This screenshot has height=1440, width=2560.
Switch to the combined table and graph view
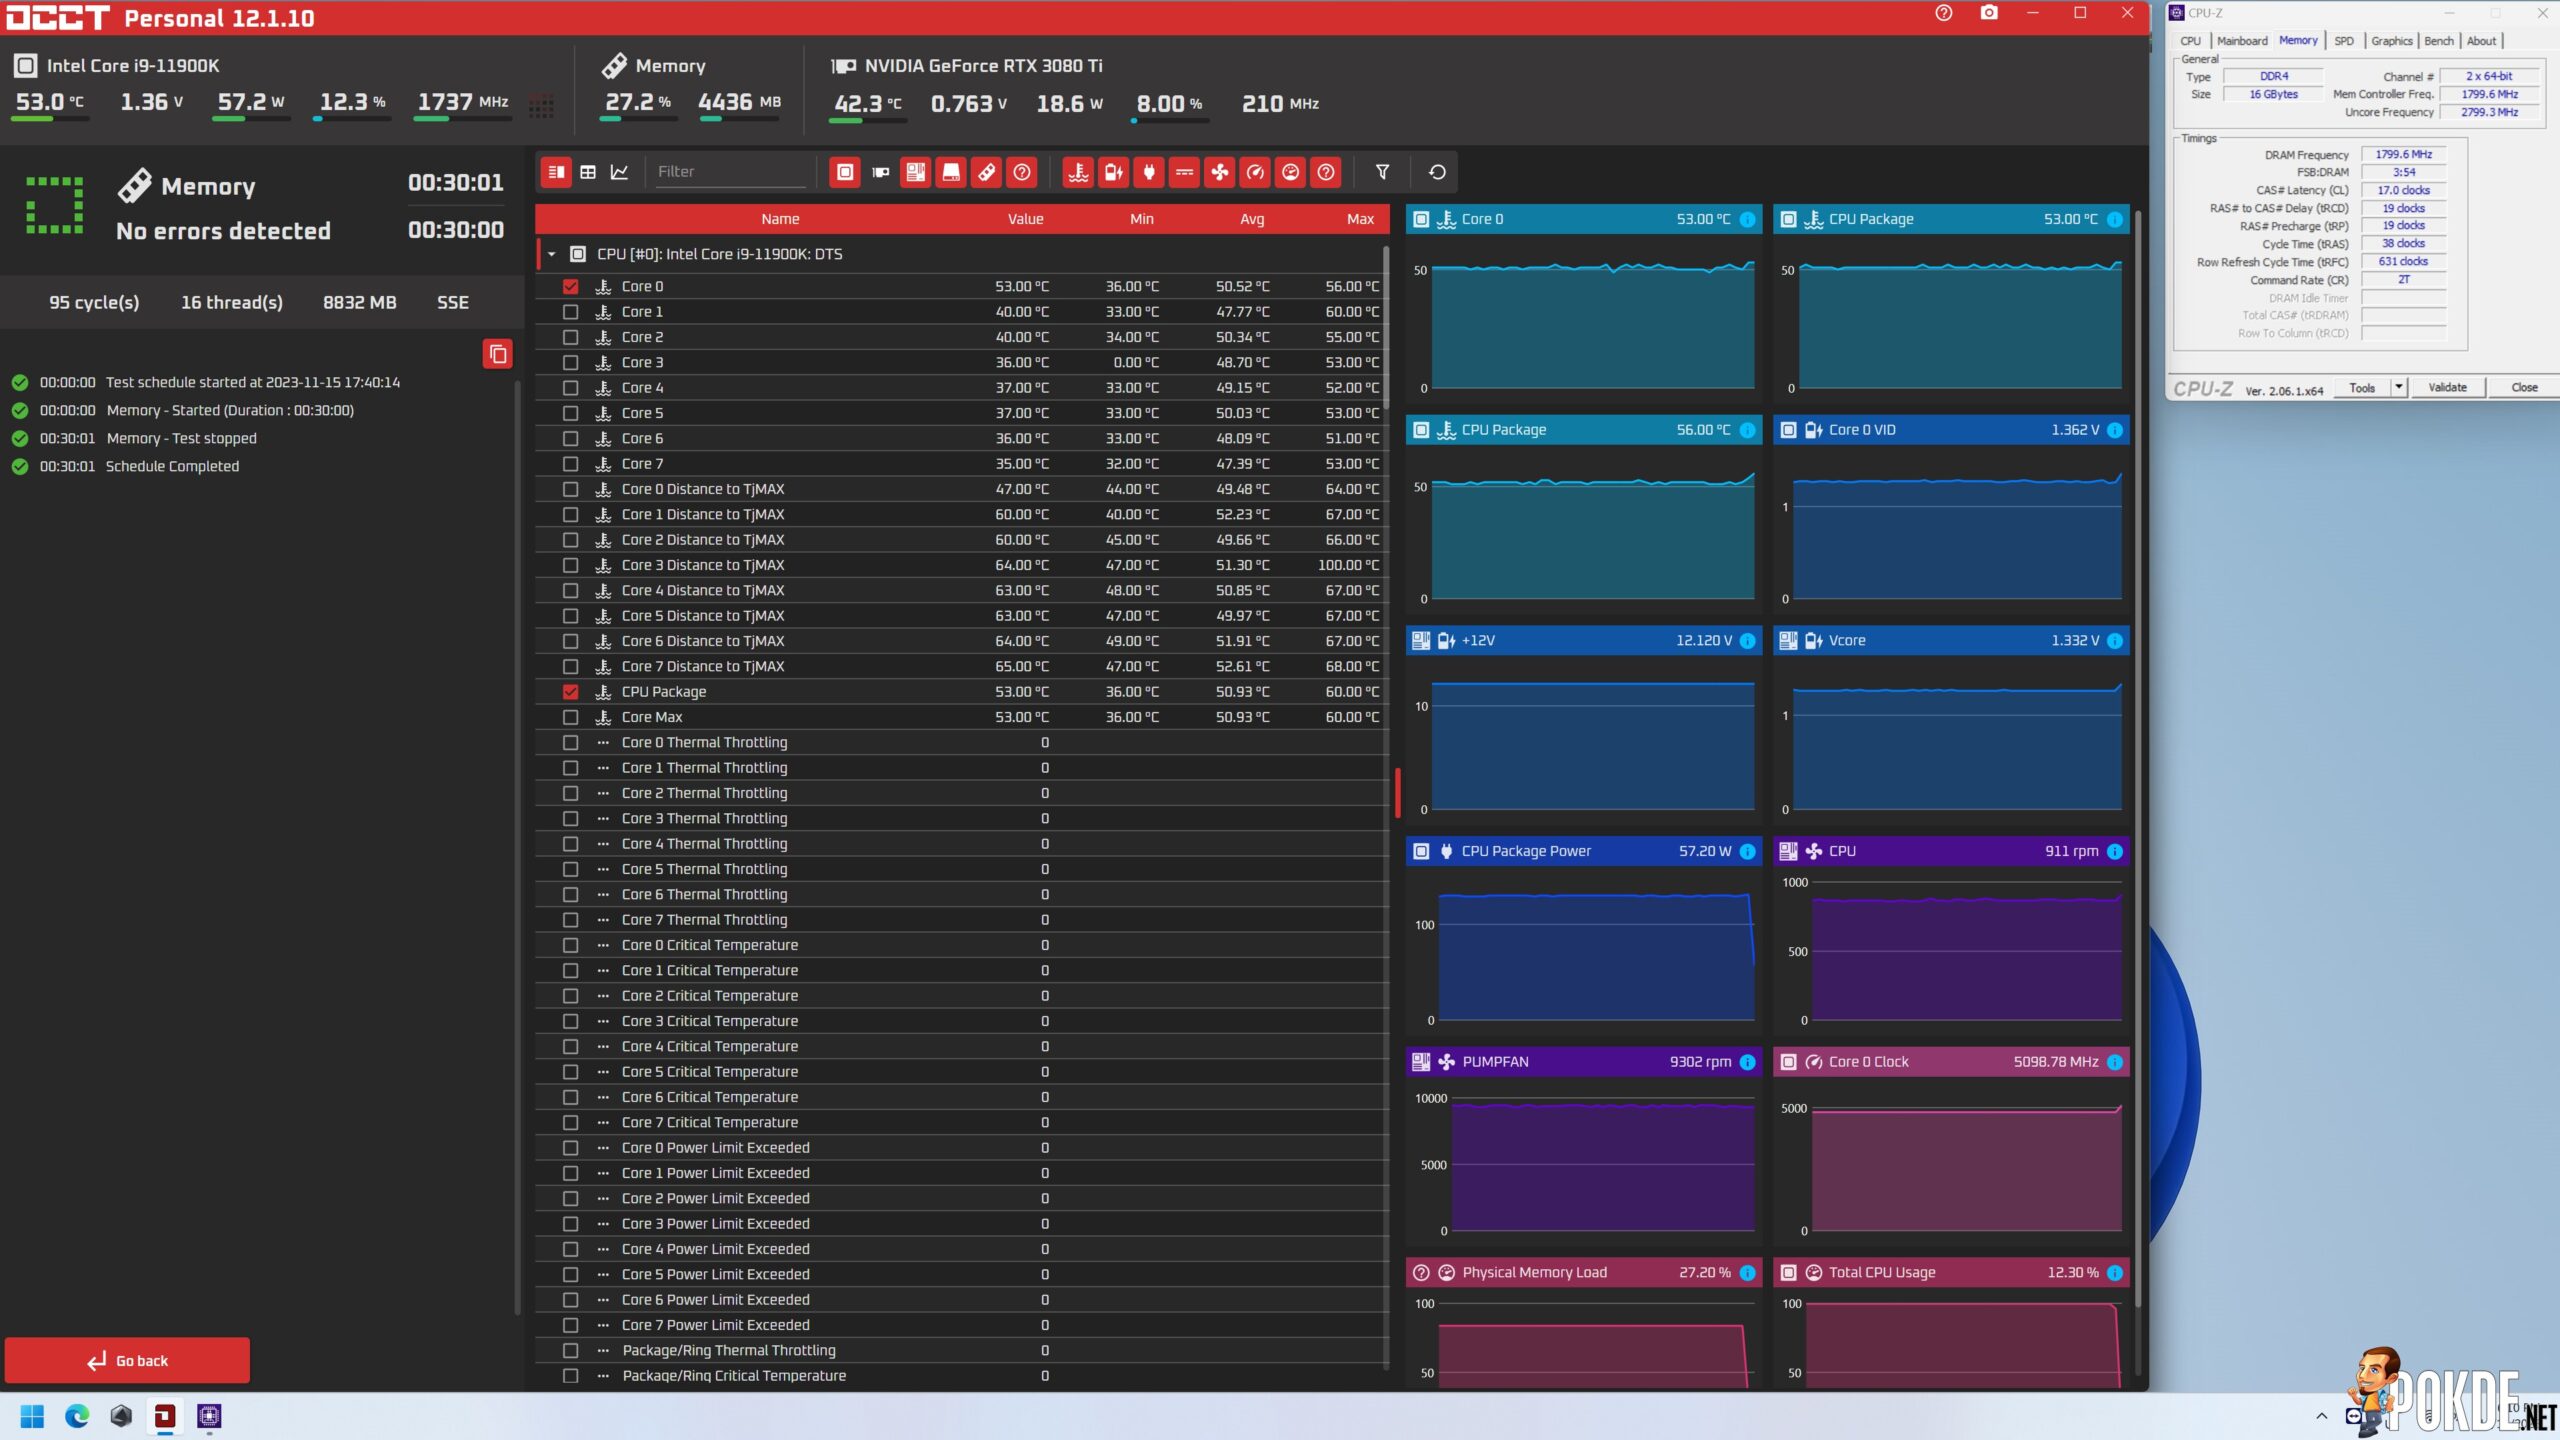pyautogui.click(x=556, y=172)
